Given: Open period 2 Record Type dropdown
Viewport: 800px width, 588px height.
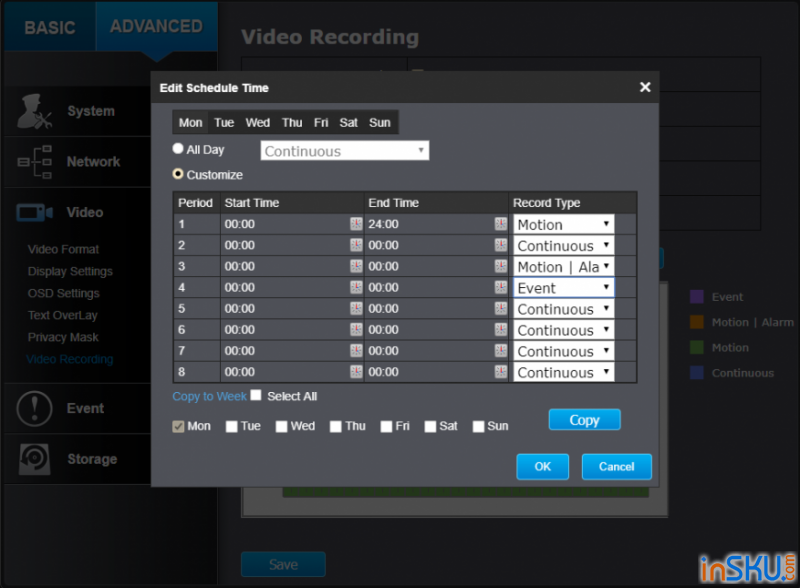Looking at the screenshot, I should click(x=564, y=245).
